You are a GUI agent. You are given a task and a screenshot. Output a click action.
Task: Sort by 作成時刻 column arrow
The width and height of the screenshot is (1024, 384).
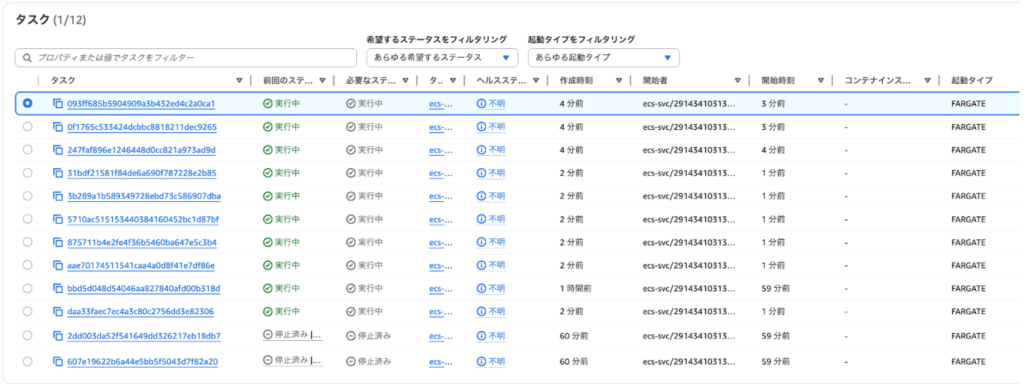click(x=618, y=80)
